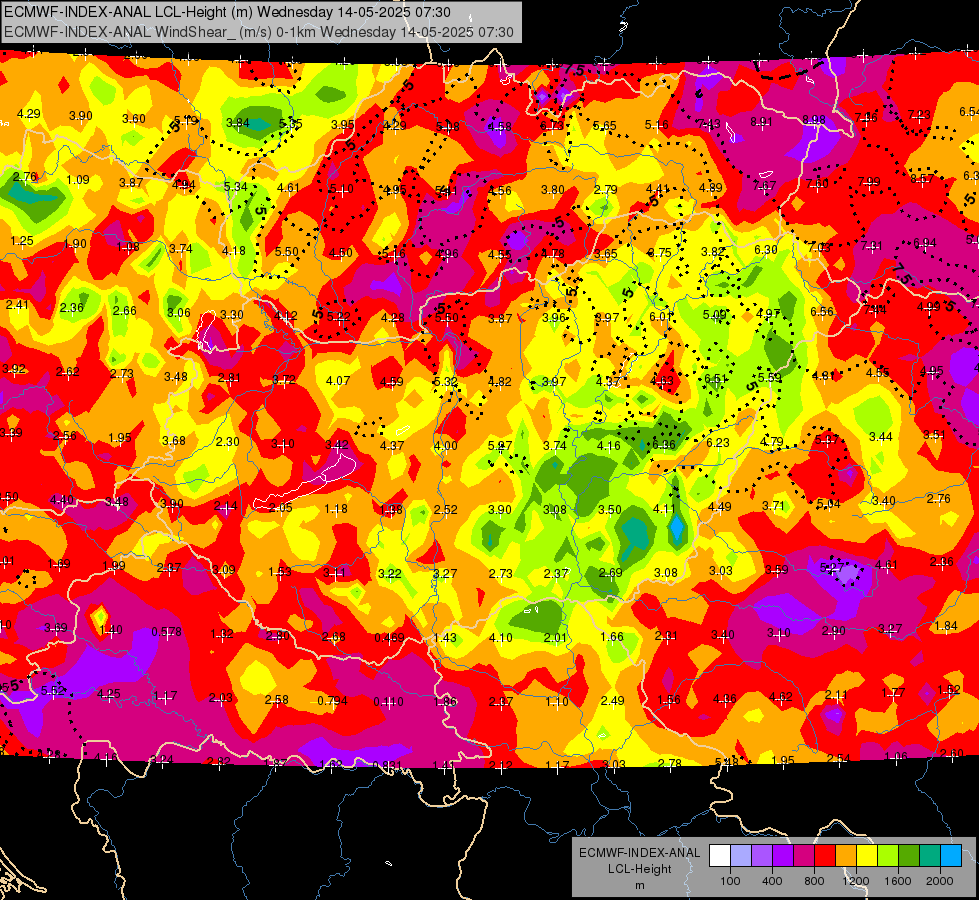Viewport: 979px width, 900px height.
Task: Click the wind shear value 2.05
Action: coord(281,508)
